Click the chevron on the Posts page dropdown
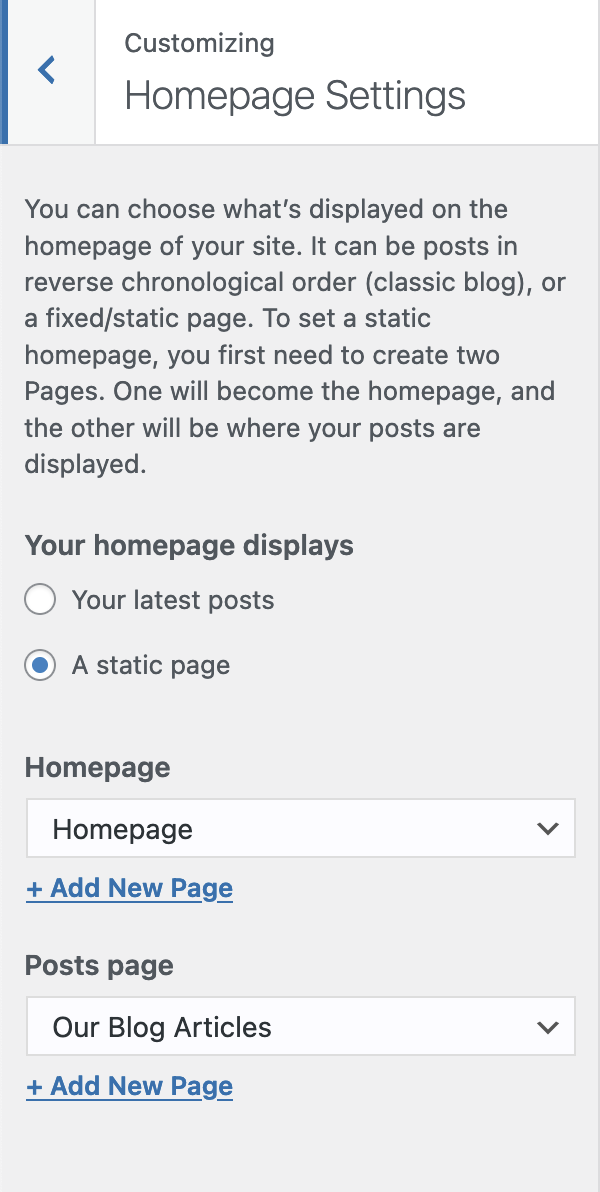This screenshot has width=600, height=1192. [x=548, y=1026]
